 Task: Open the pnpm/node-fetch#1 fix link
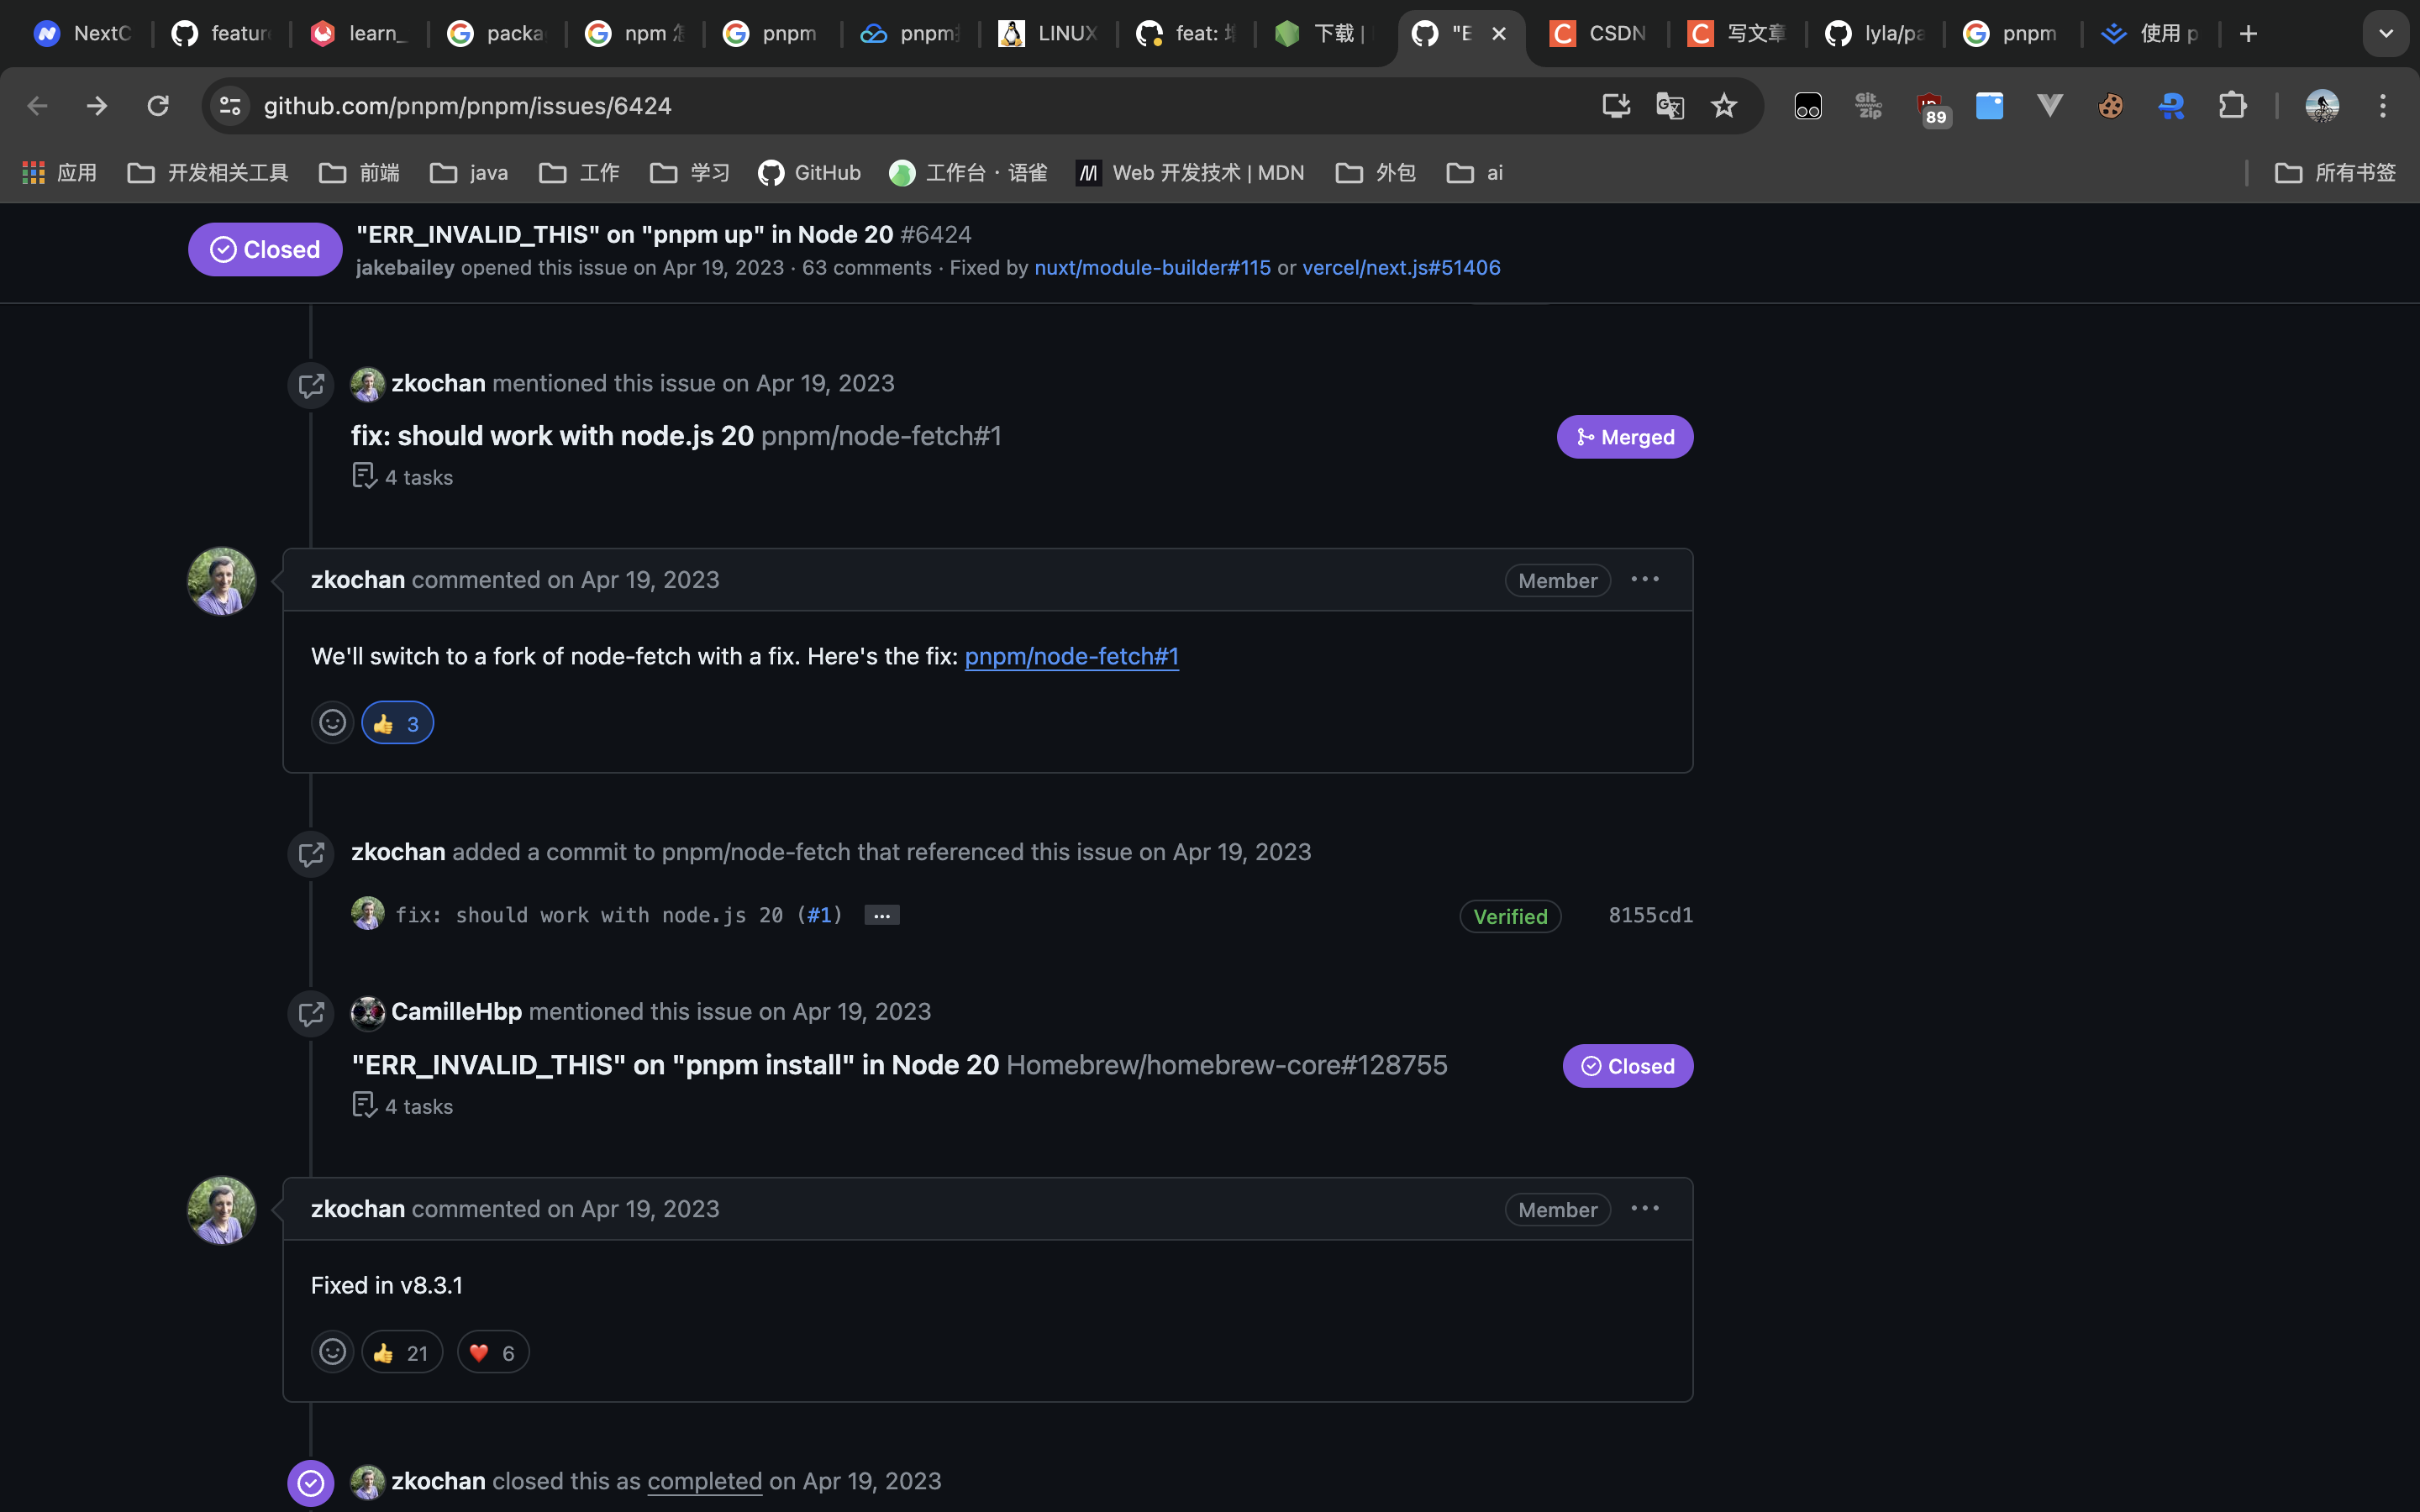point(1070,656)
